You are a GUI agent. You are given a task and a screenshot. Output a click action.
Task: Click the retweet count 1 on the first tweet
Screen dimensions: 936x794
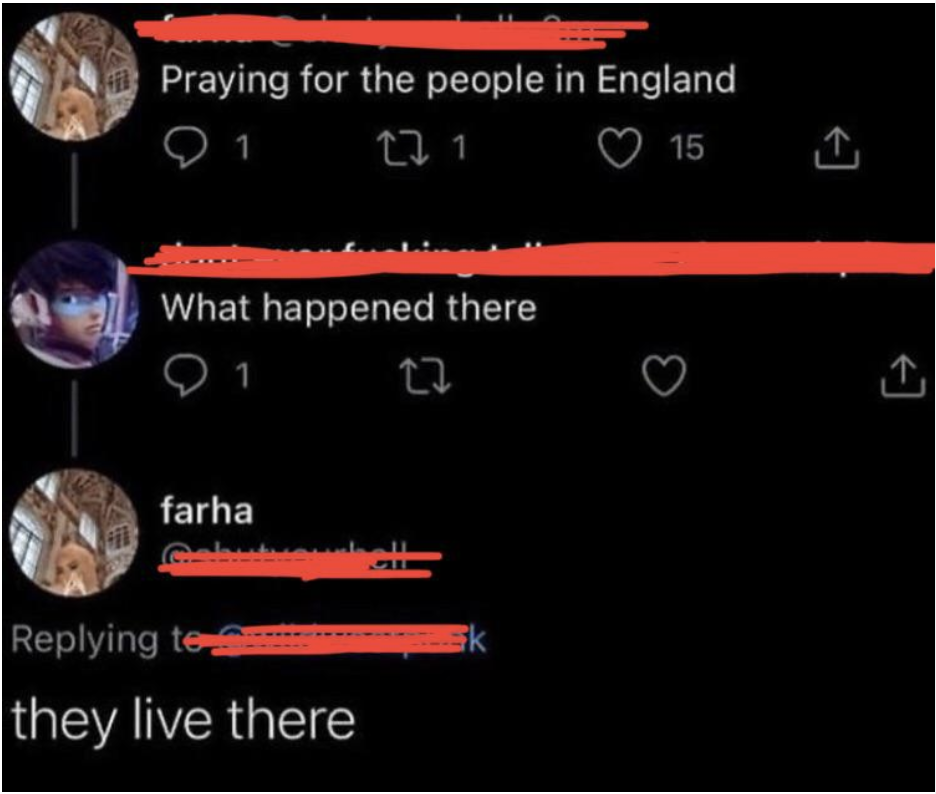click(x=458, y=148)
